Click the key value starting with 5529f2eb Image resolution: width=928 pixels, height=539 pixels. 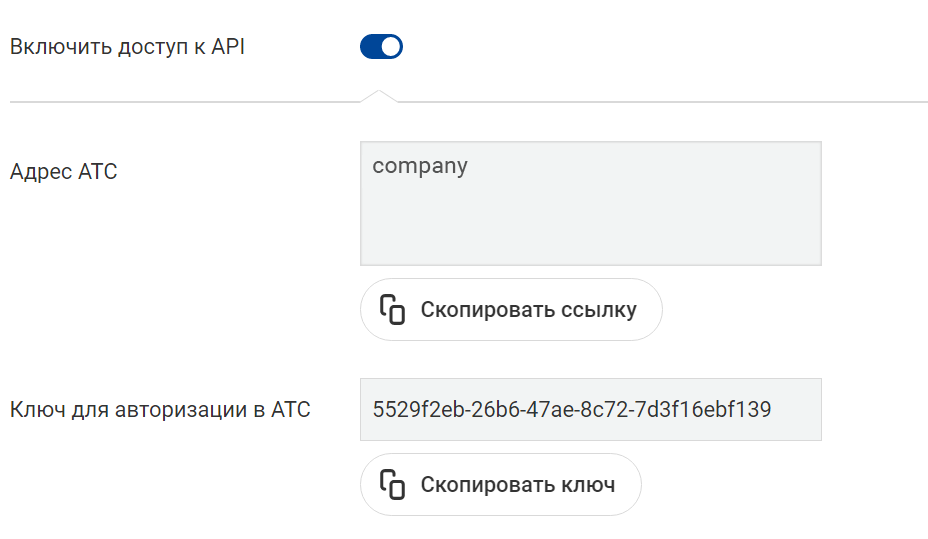[572, 409]
